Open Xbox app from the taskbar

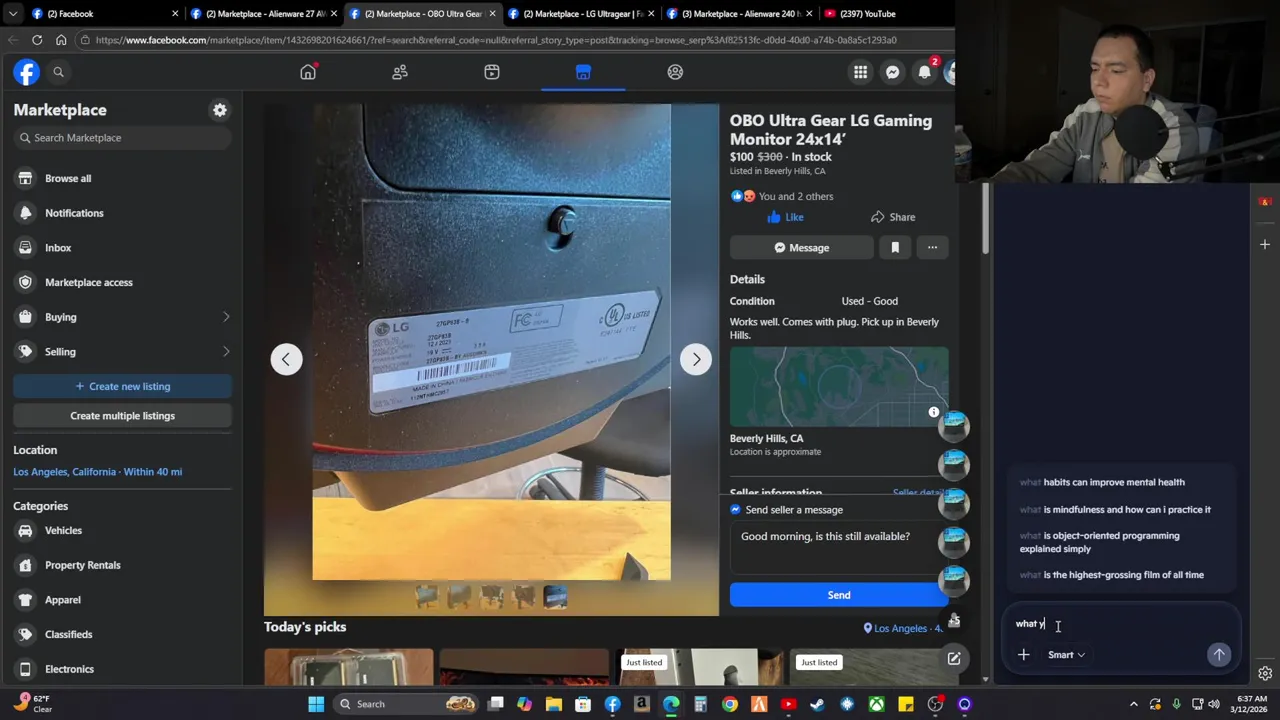[876, 704]
